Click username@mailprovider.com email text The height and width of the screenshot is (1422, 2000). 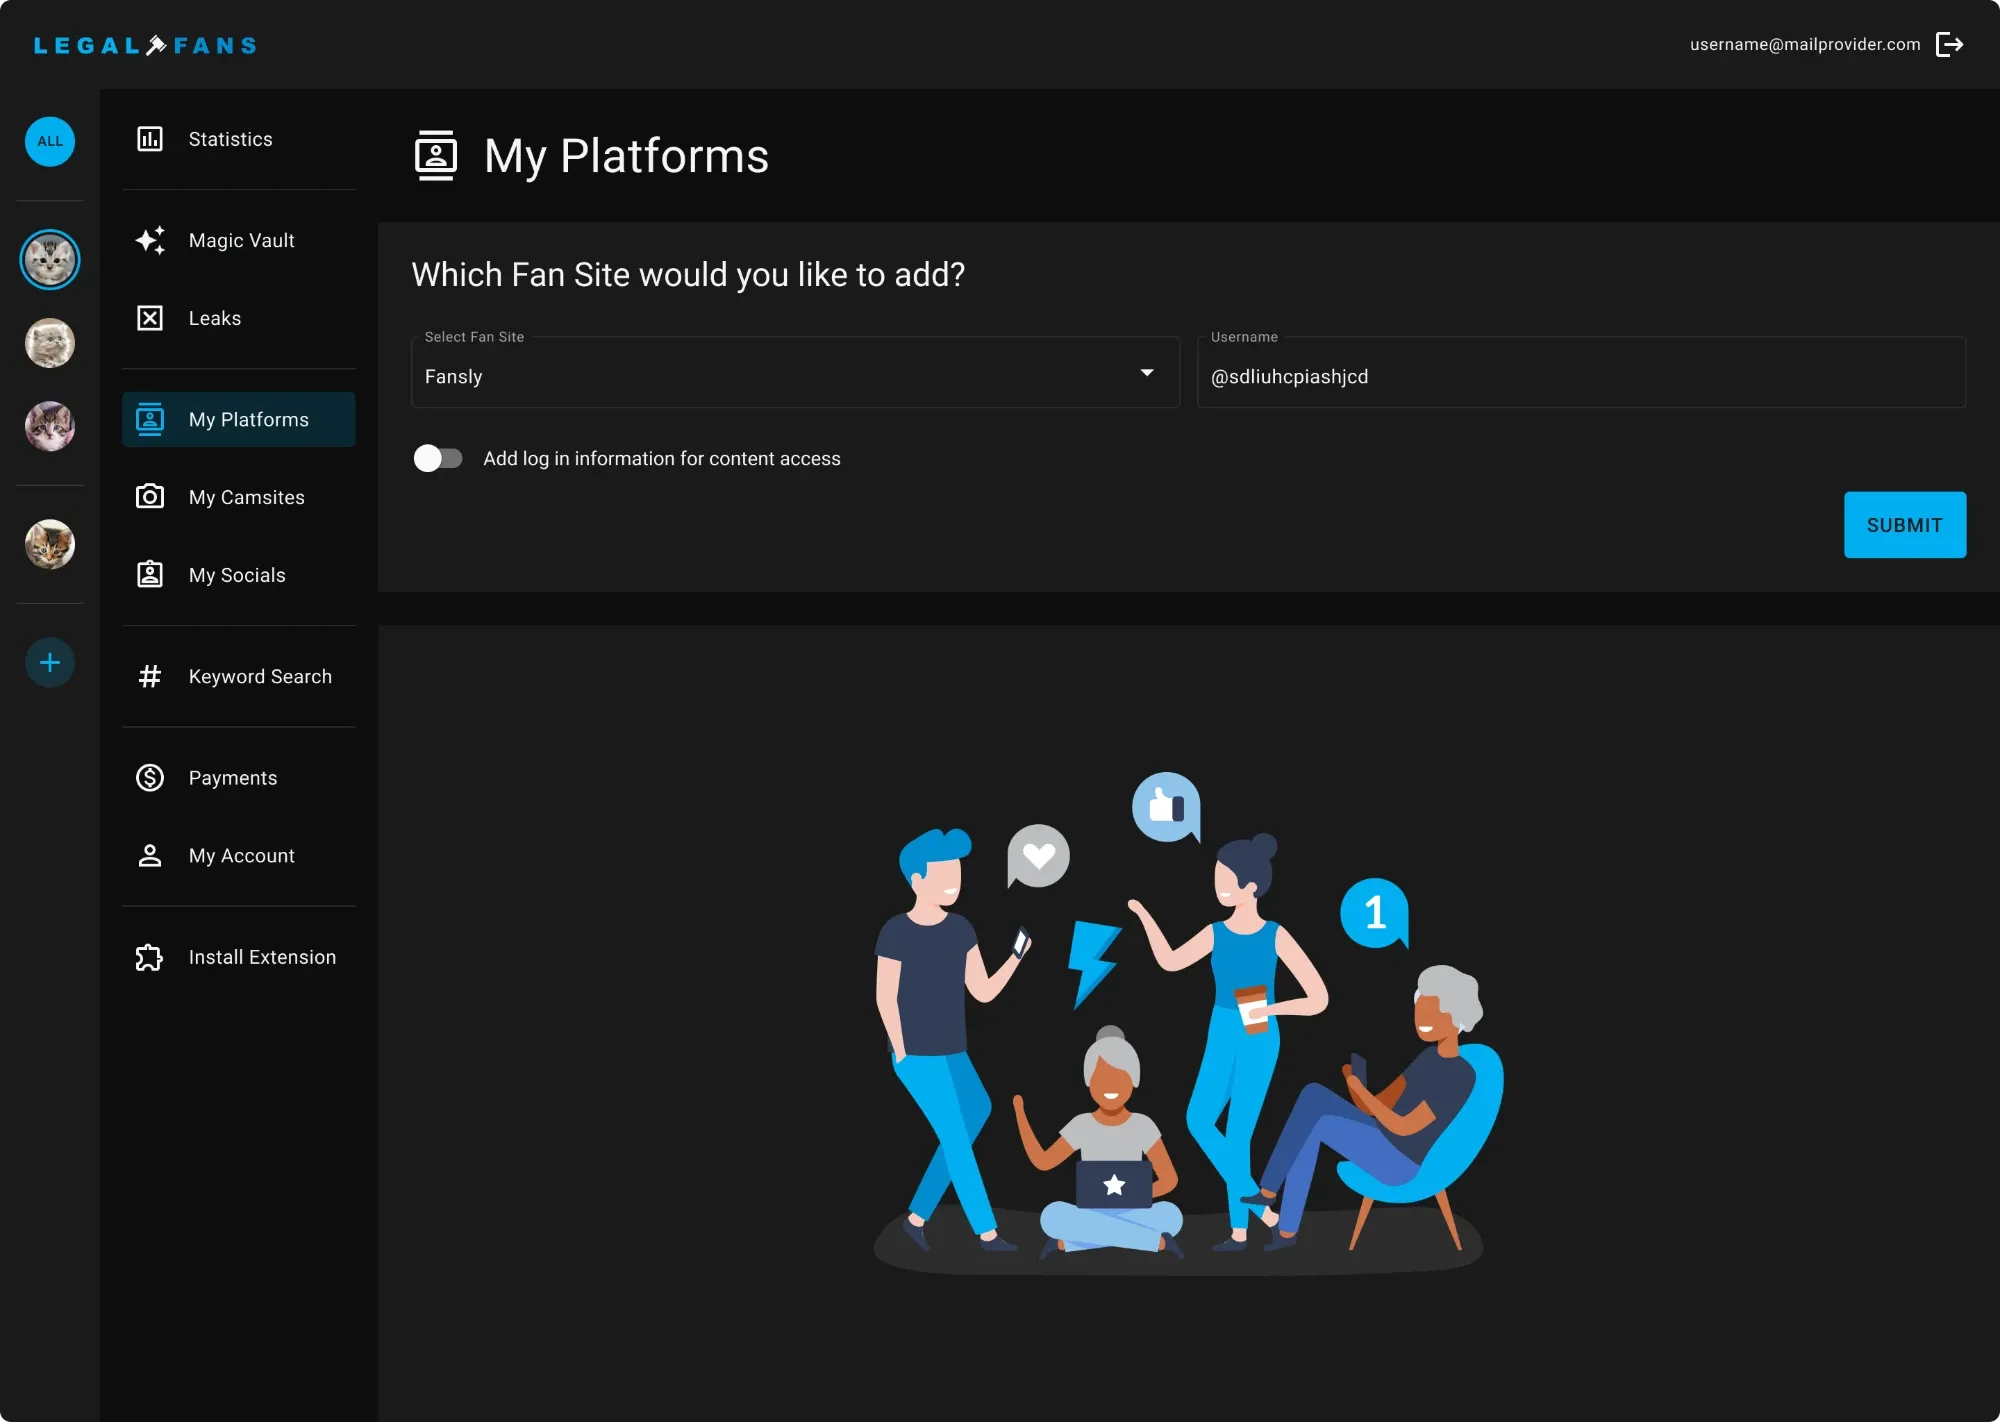tap(1805, 44)
